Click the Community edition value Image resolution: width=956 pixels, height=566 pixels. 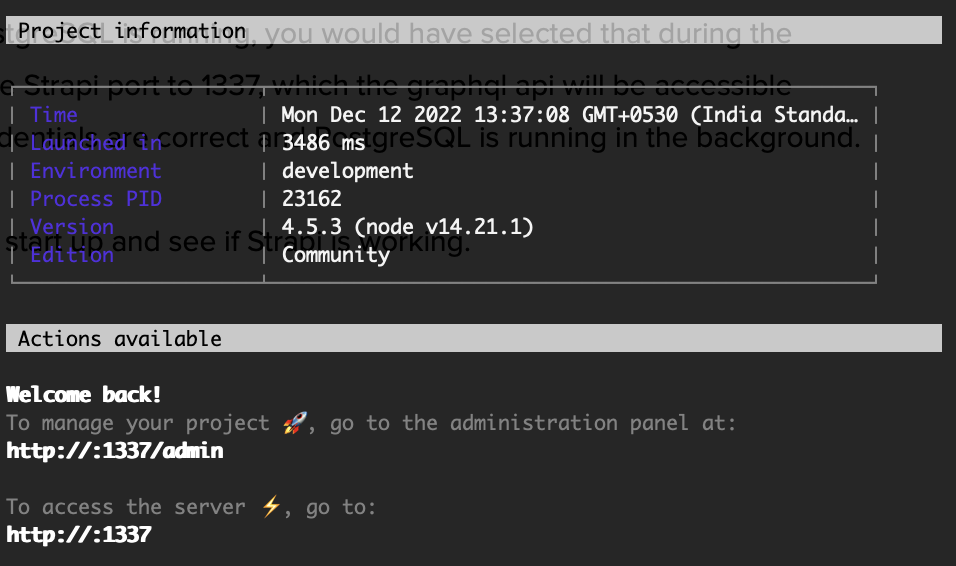coord(336,255)
